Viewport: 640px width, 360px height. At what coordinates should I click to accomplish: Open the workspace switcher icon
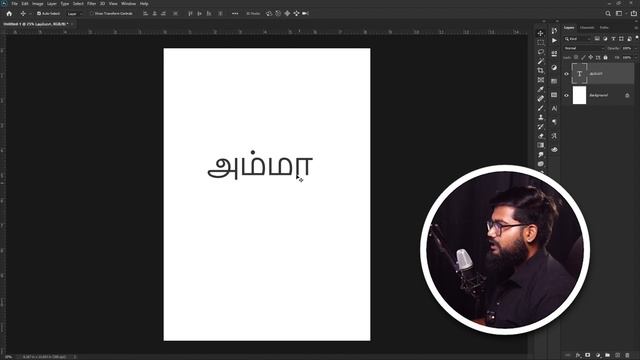(619, 13)
